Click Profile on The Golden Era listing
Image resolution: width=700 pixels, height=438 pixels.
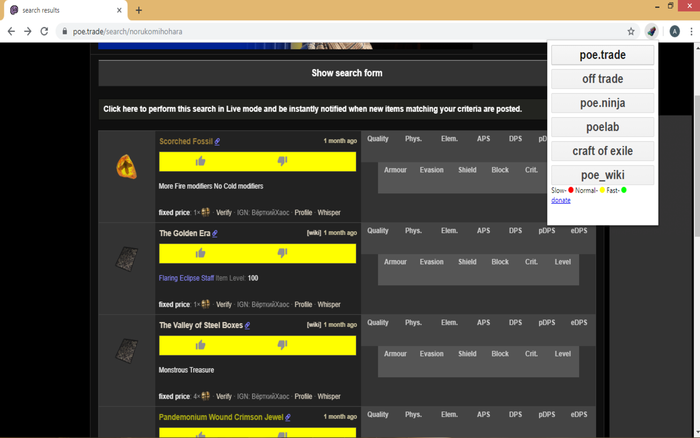pyautogui.click(x=303, y=305)
